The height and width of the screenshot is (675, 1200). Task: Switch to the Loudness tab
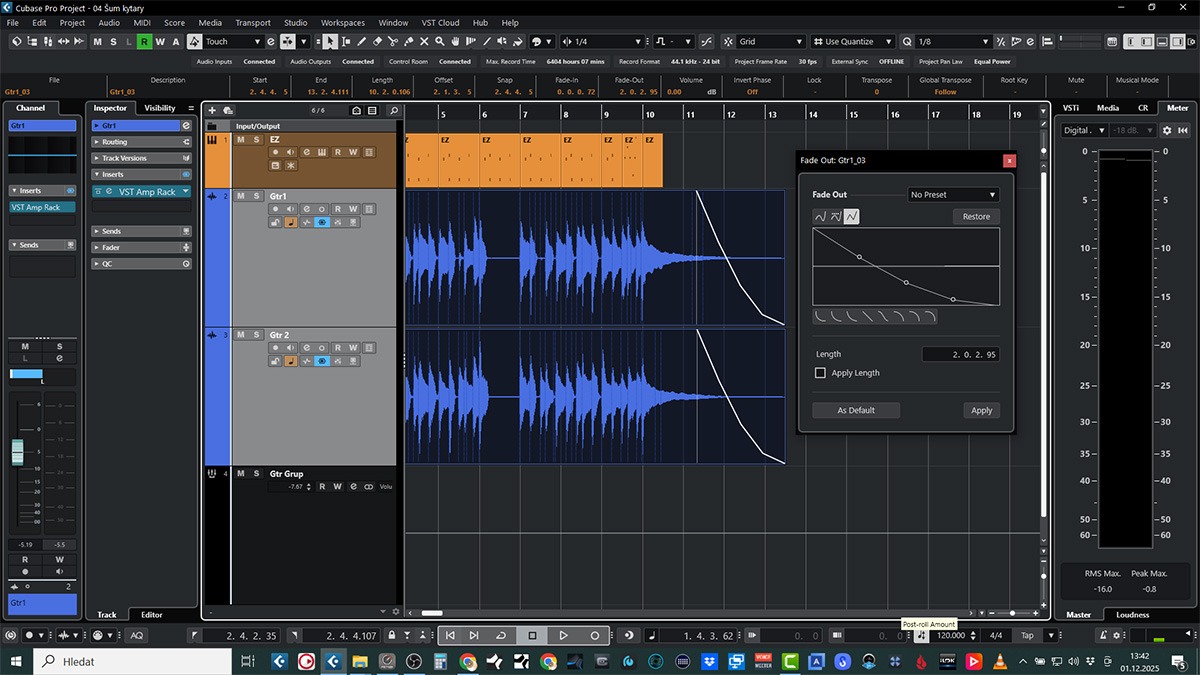coord(1132,615)
